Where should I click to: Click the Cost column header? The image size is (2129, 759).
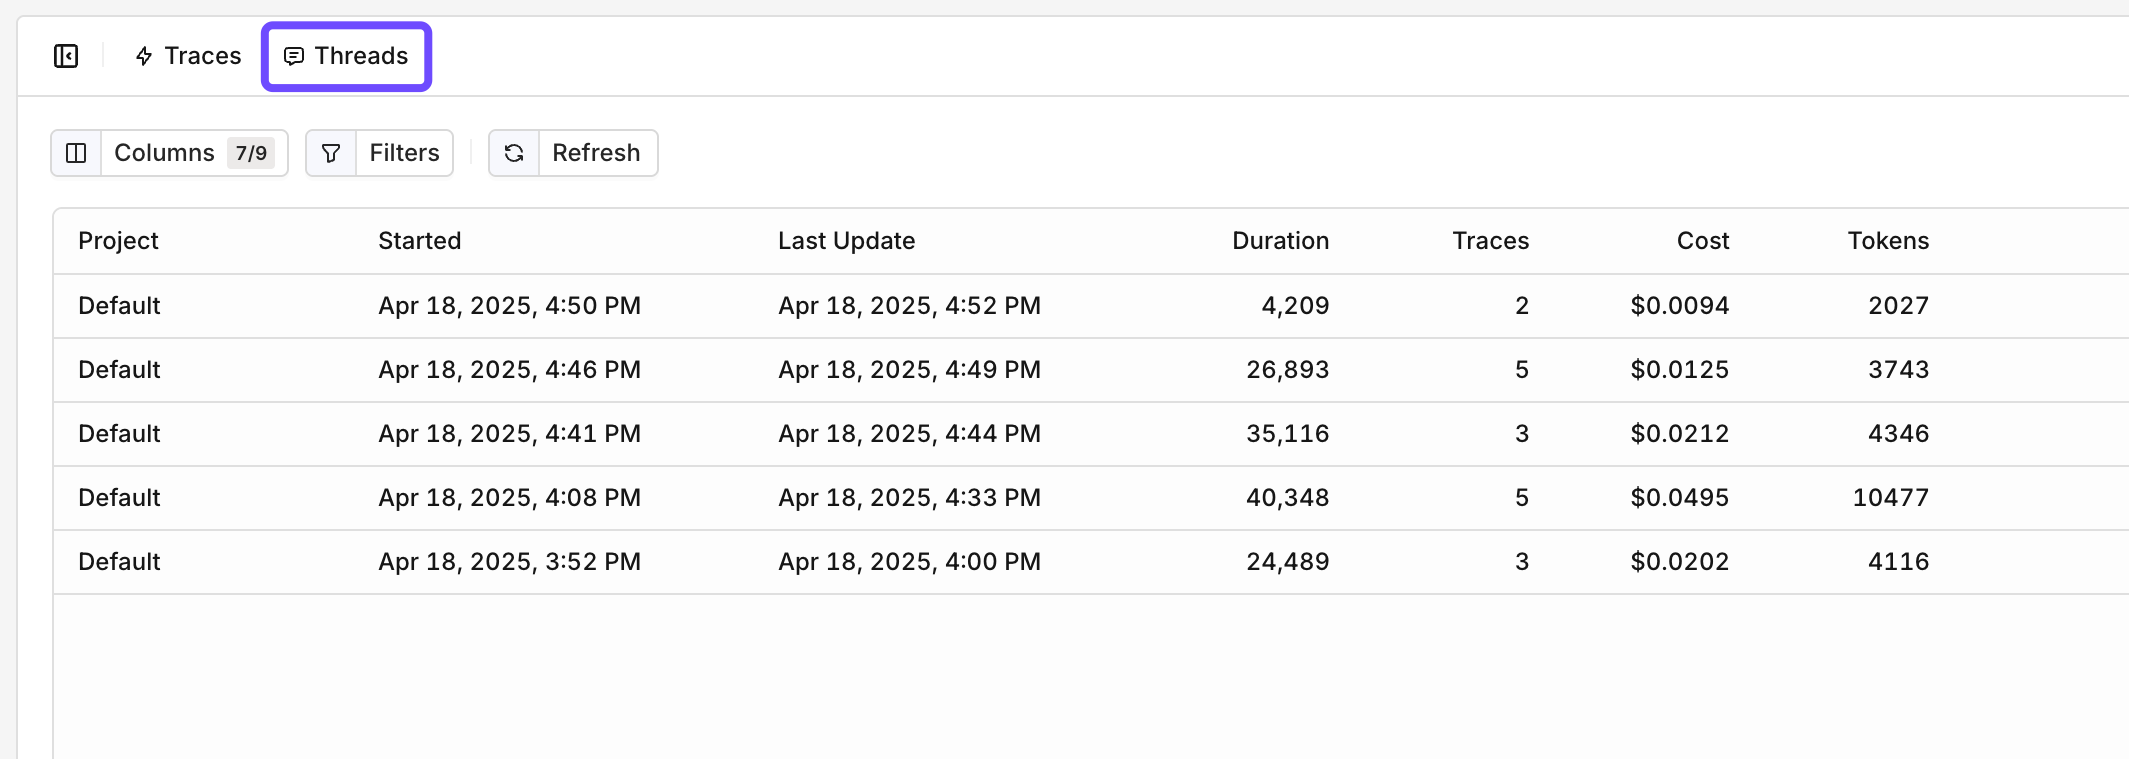pos(1702,241)
